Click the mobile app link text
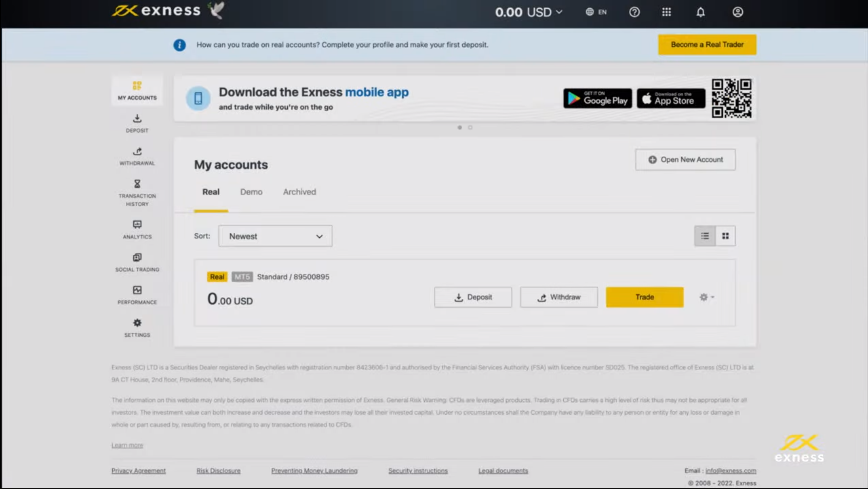Screen dimensions: 868x489 coord(377,92)
